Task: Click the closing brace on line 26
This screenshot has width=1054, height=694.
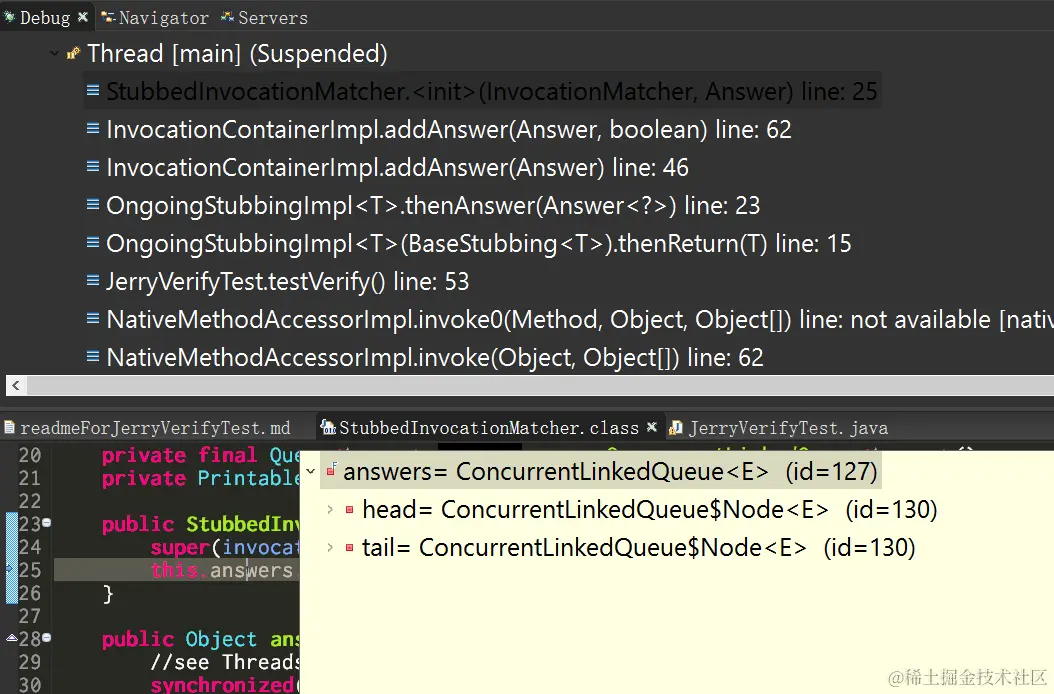Action: coord(108,594)
